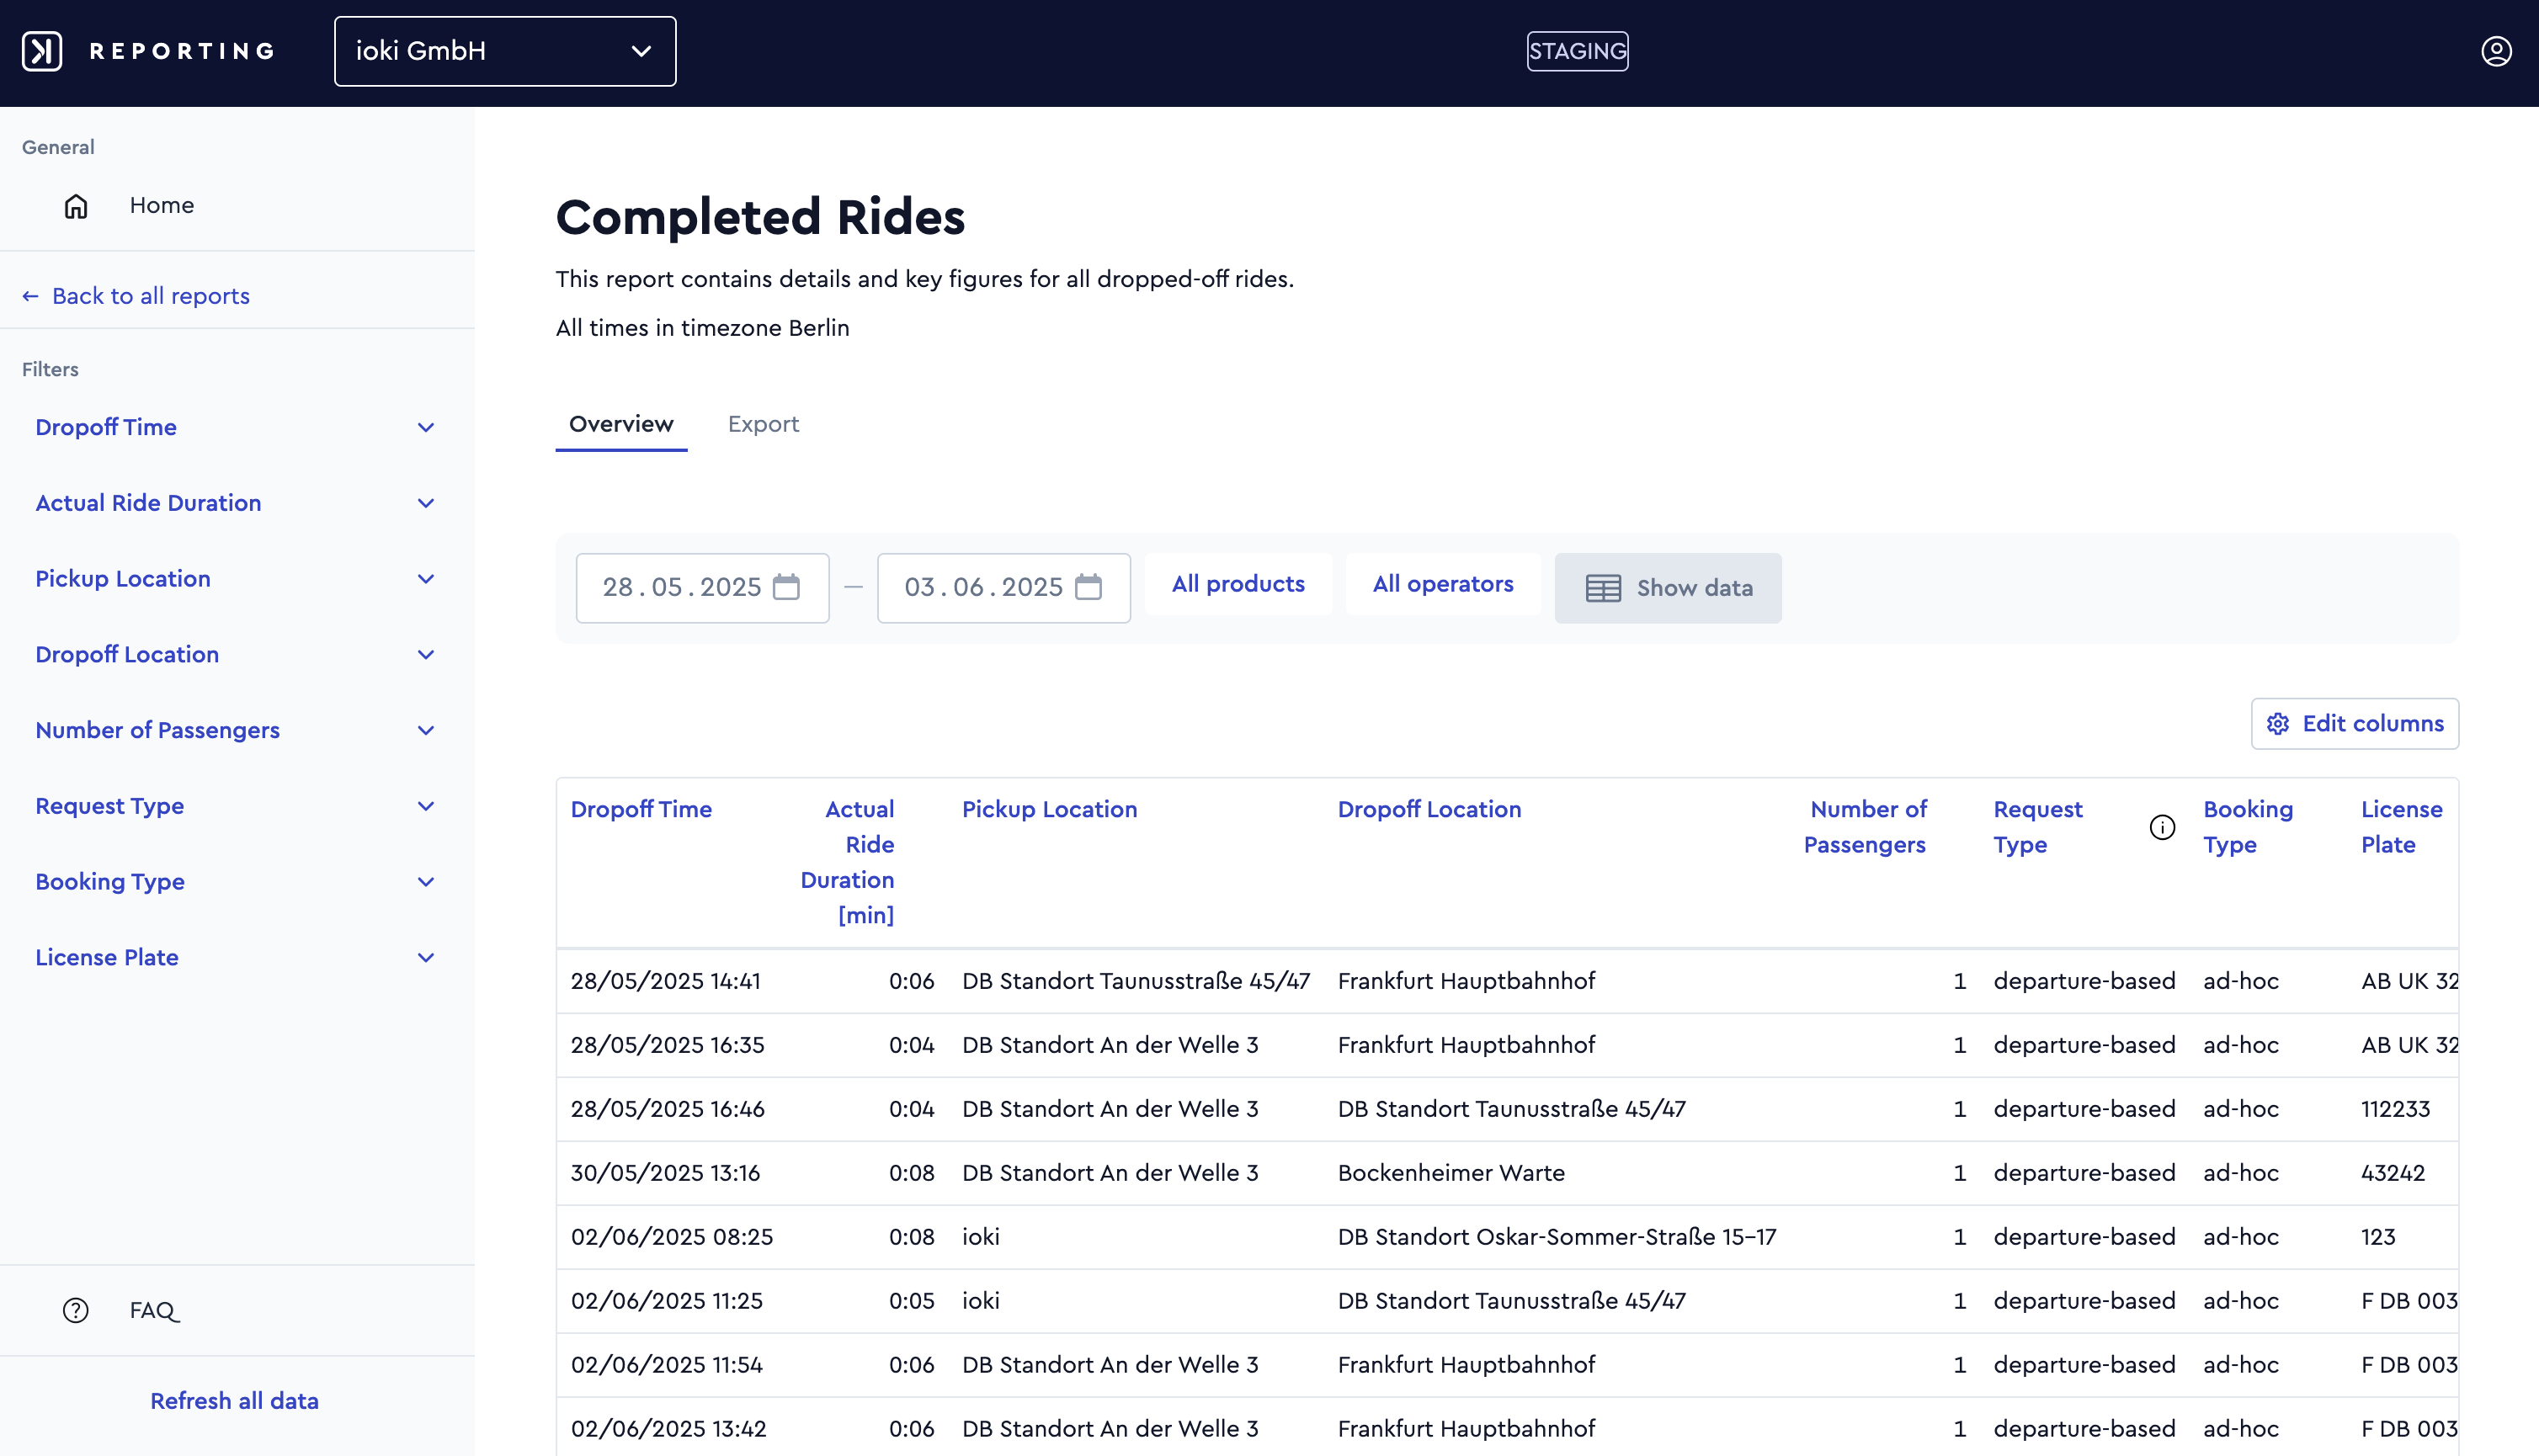Click the start date field 28.05.2025

tap(703, 588)
